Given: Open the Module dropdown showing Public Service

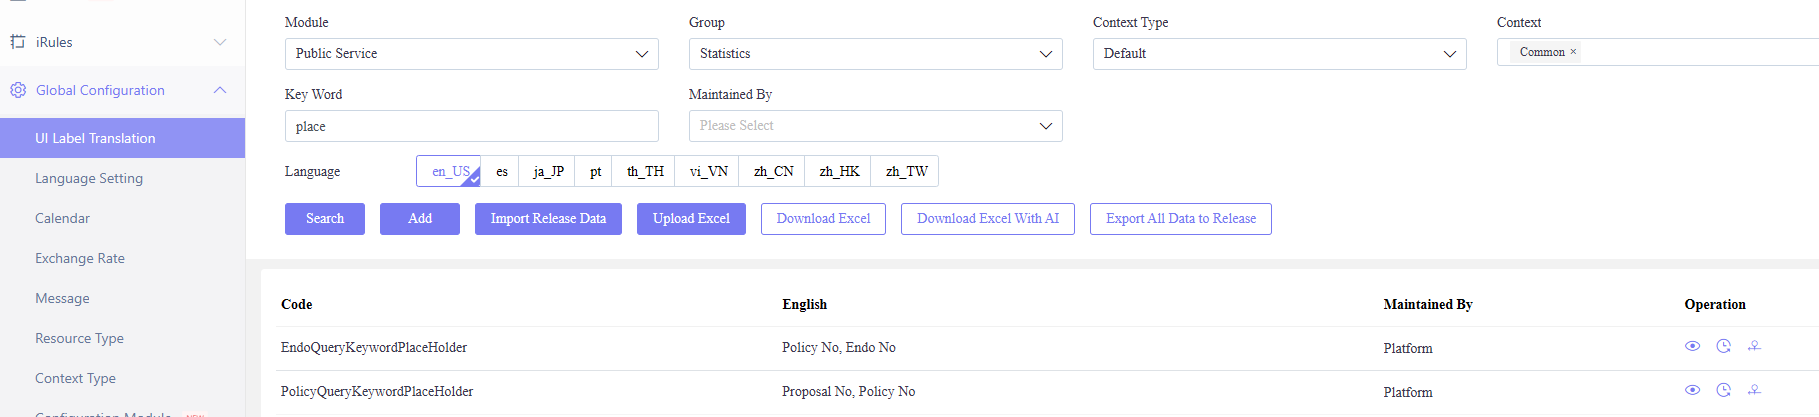Looking at the screenshot, I should click(472, 54).
